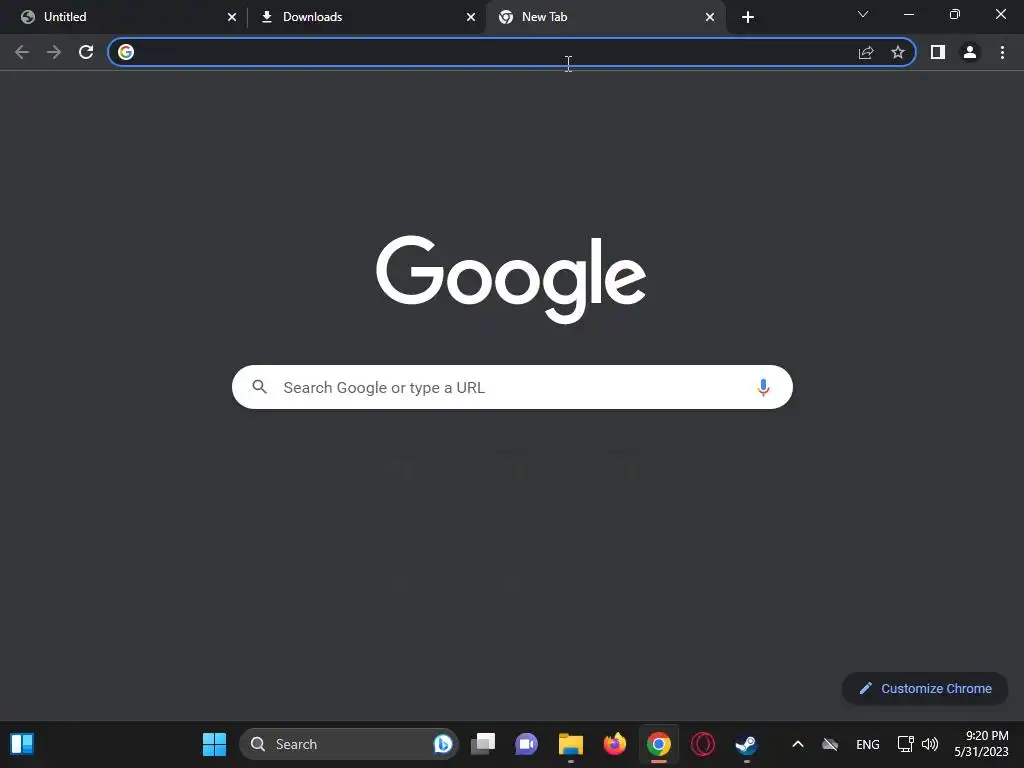This screenshot has width=1024, height=768.
Task: Open a new tab with the plus button
Action: (x=748, y=17)
